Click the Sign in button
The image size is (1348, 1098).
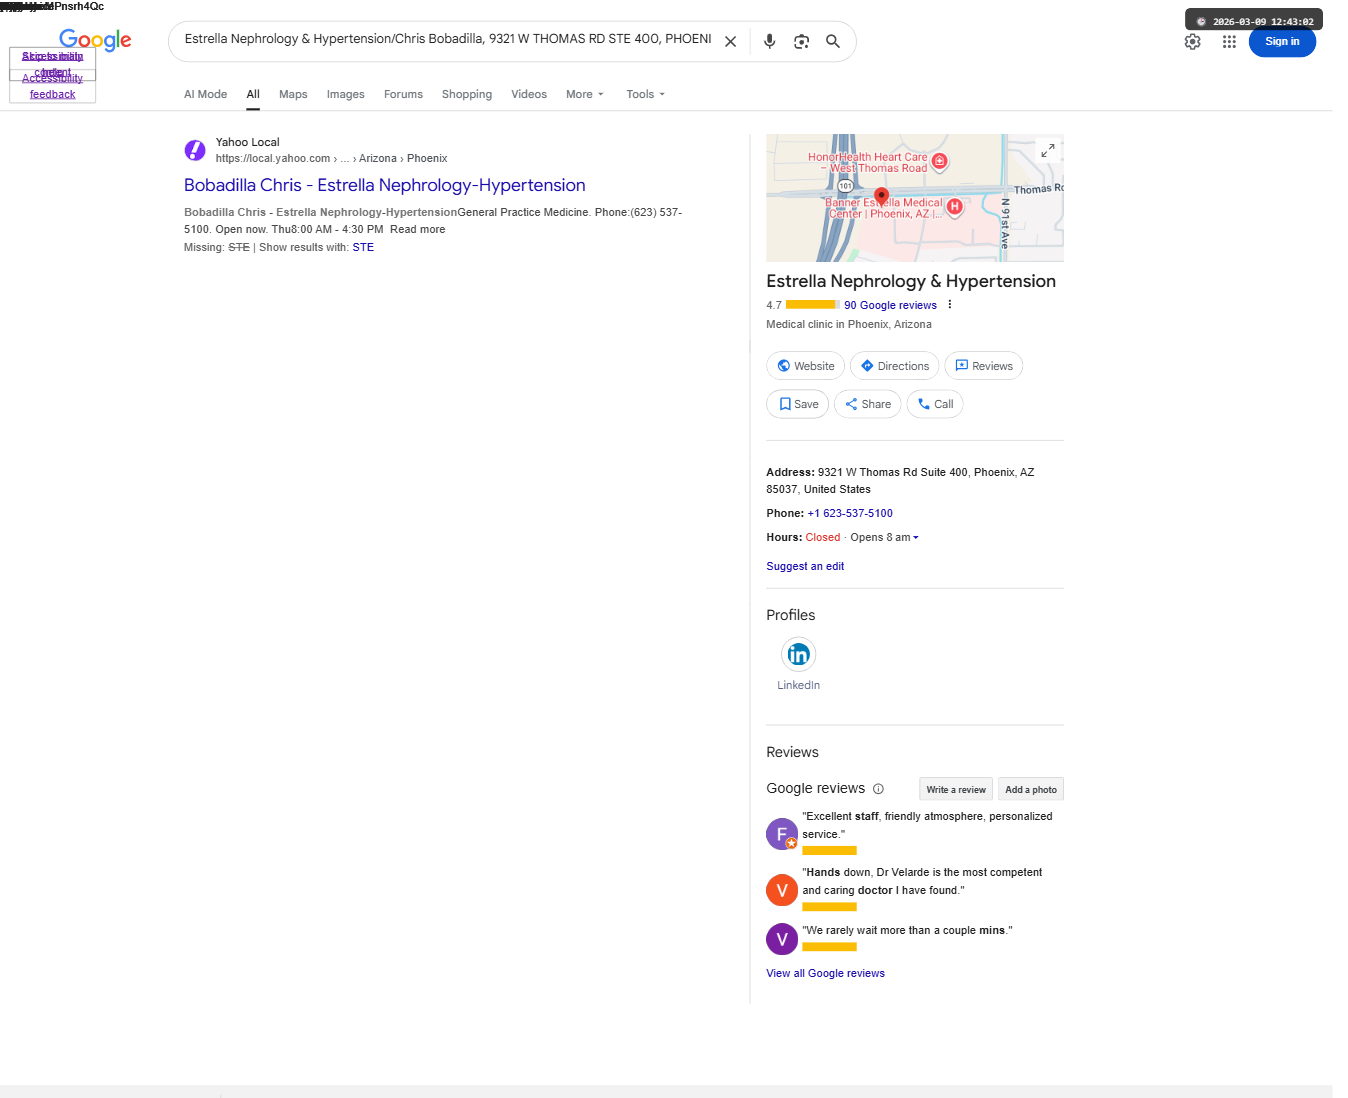(x=1282, y=42)
